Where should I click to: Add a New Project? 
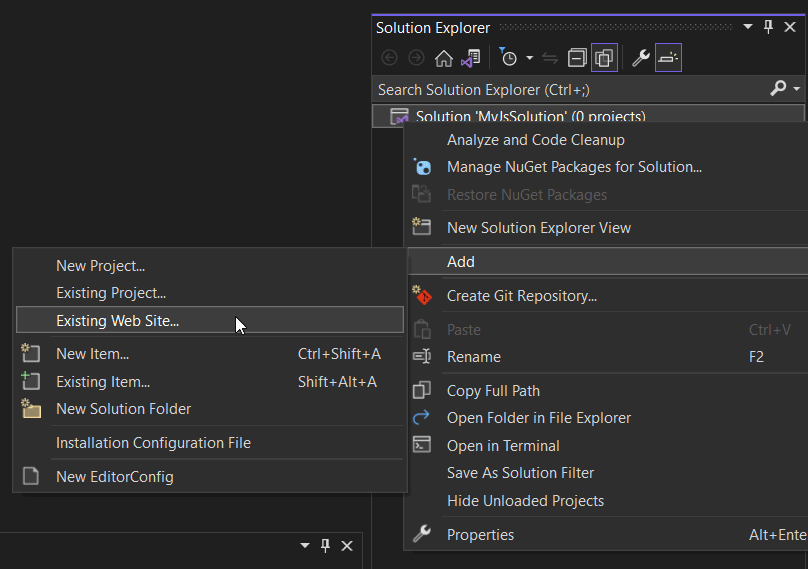[100, 266]
